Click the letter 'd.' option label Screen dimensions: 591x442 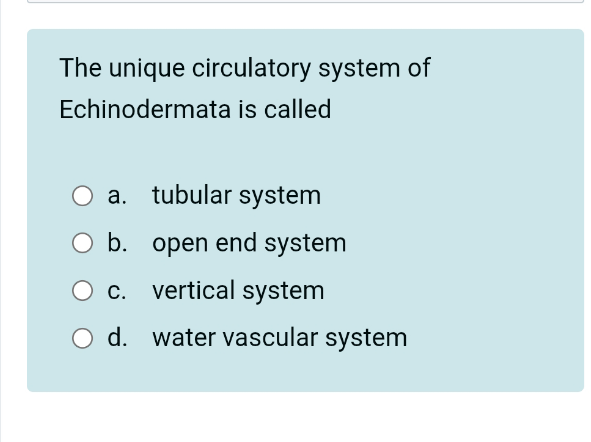pyautogui.click(x=117, y=338)
